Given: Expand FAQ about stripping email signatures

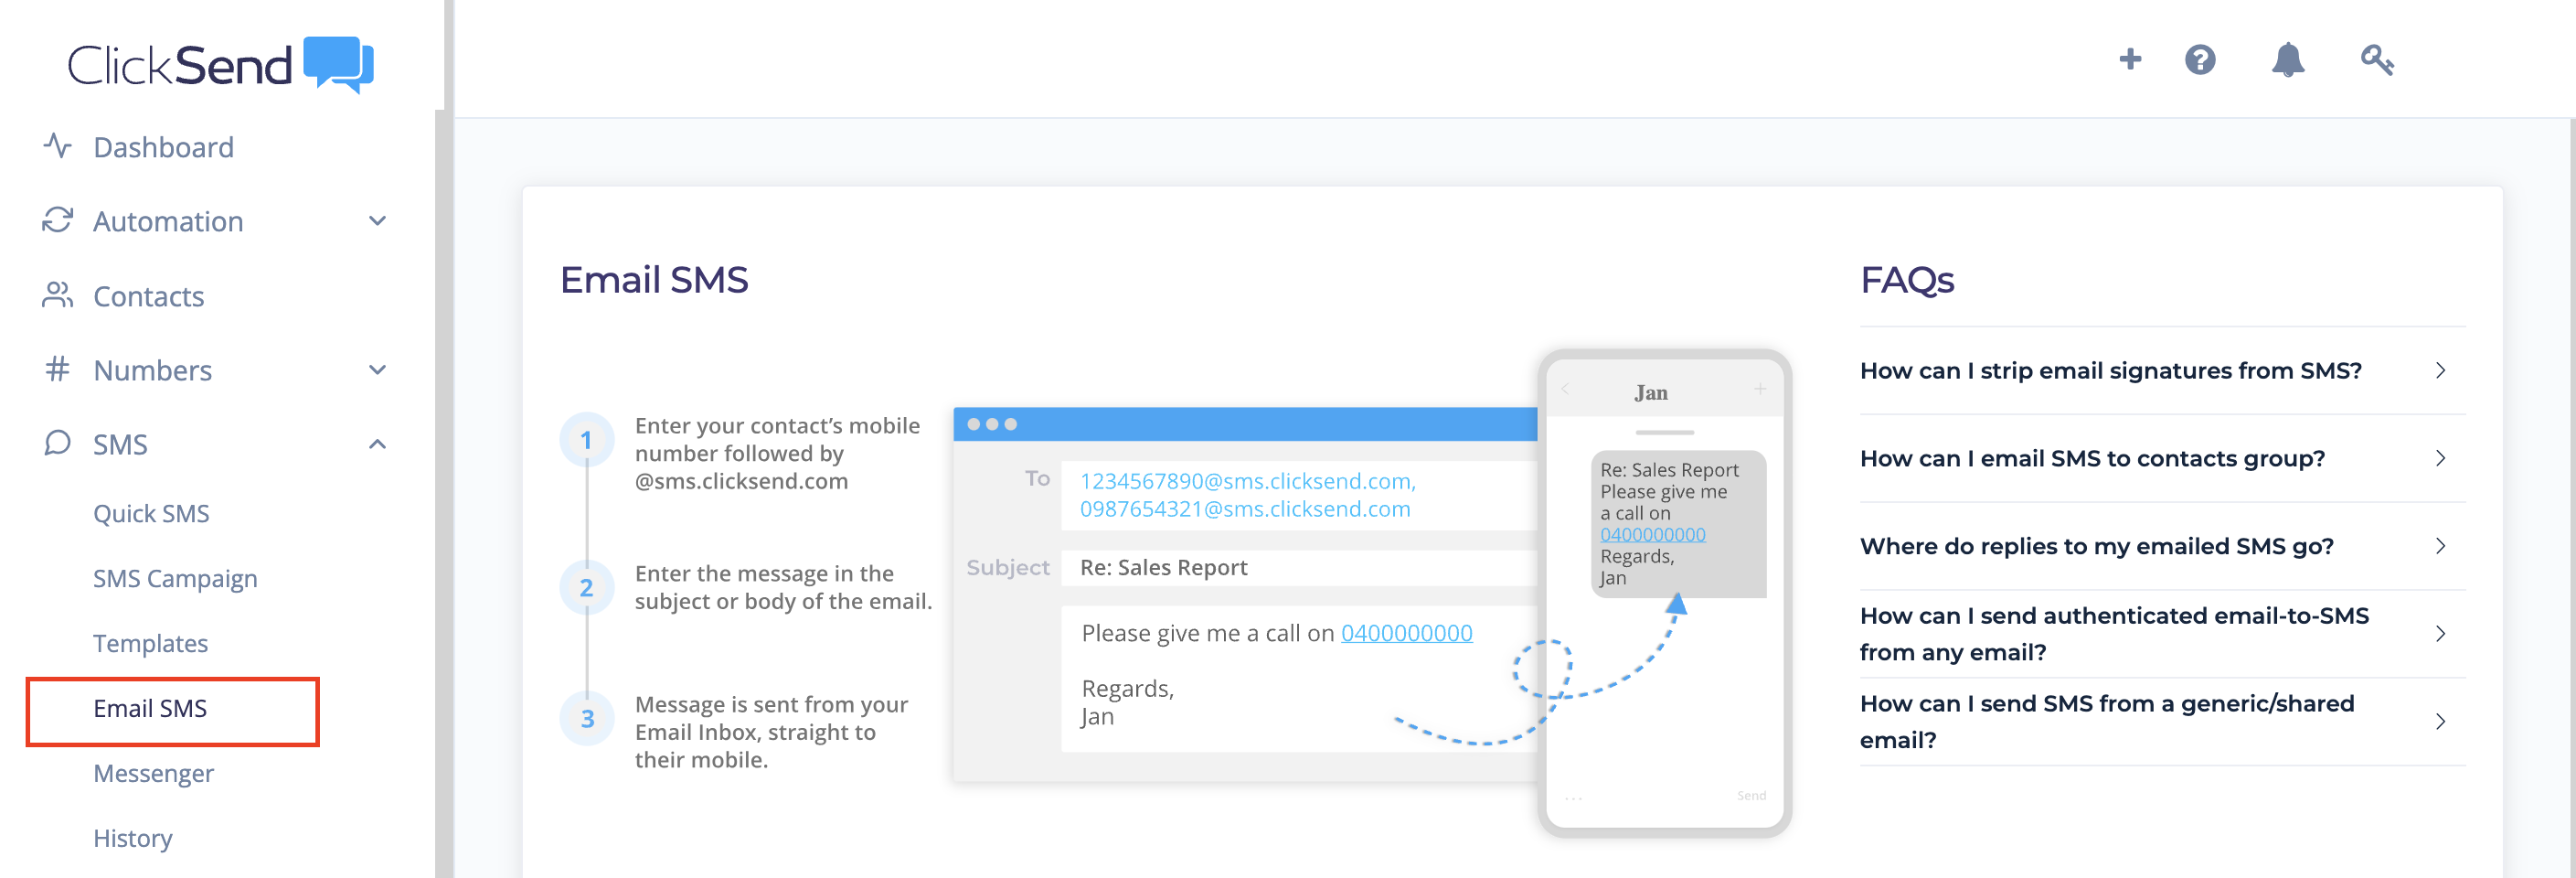Looking at the screenshot, I should [x=2162, y=371].
